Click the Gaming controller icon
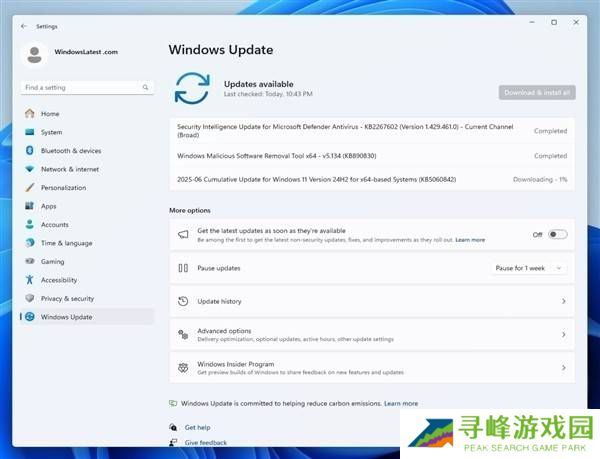Viewport: 600px width, 459px height. 30,261
